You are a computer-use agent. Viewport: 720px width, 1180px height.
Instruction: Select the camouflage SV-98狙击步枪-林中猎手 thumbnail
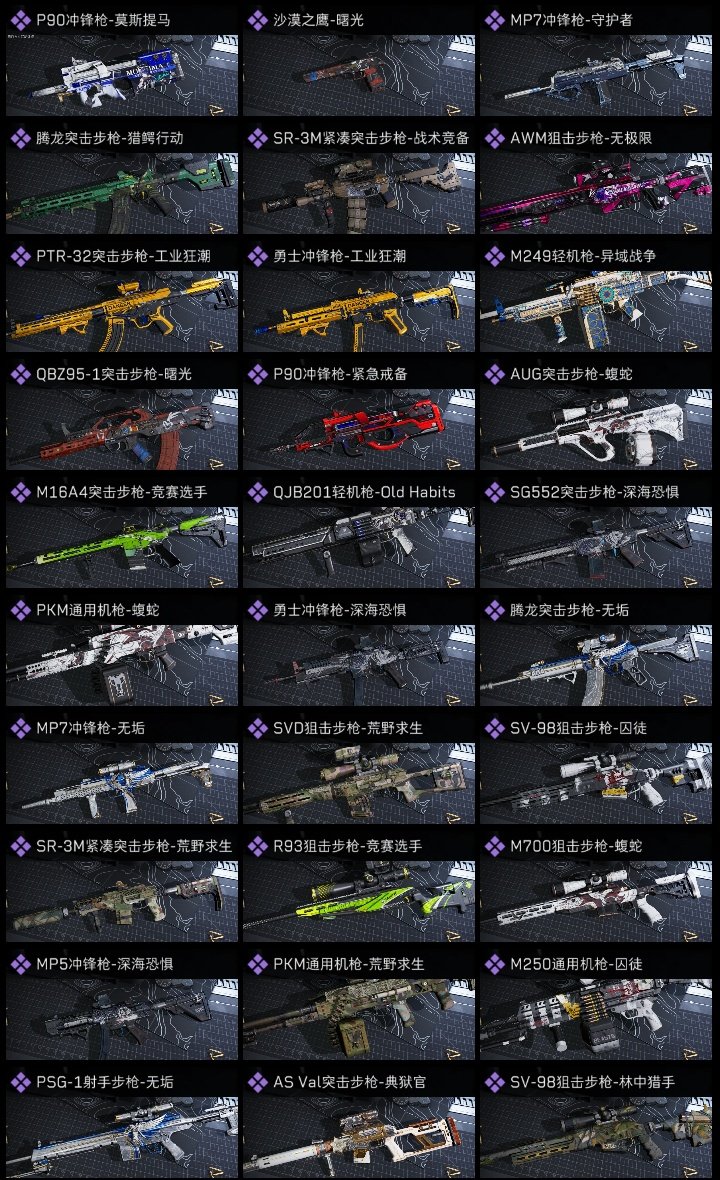(596, 1137)
